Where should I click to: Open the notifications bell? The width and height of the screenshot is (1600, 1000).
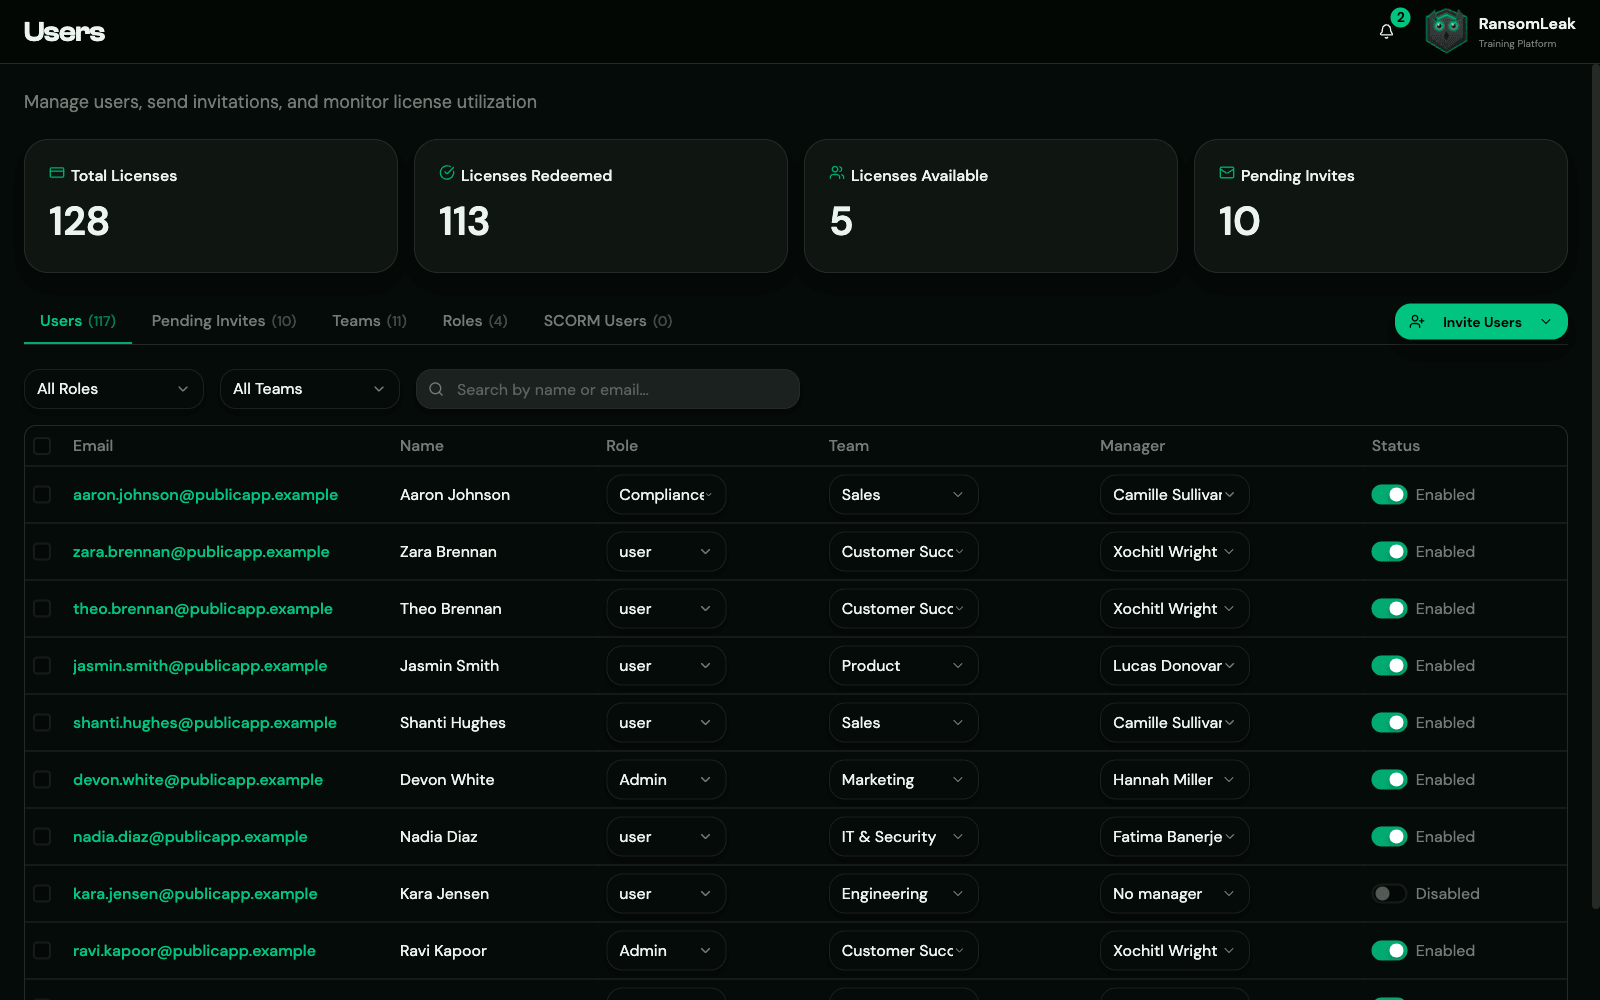[1386, 32]
